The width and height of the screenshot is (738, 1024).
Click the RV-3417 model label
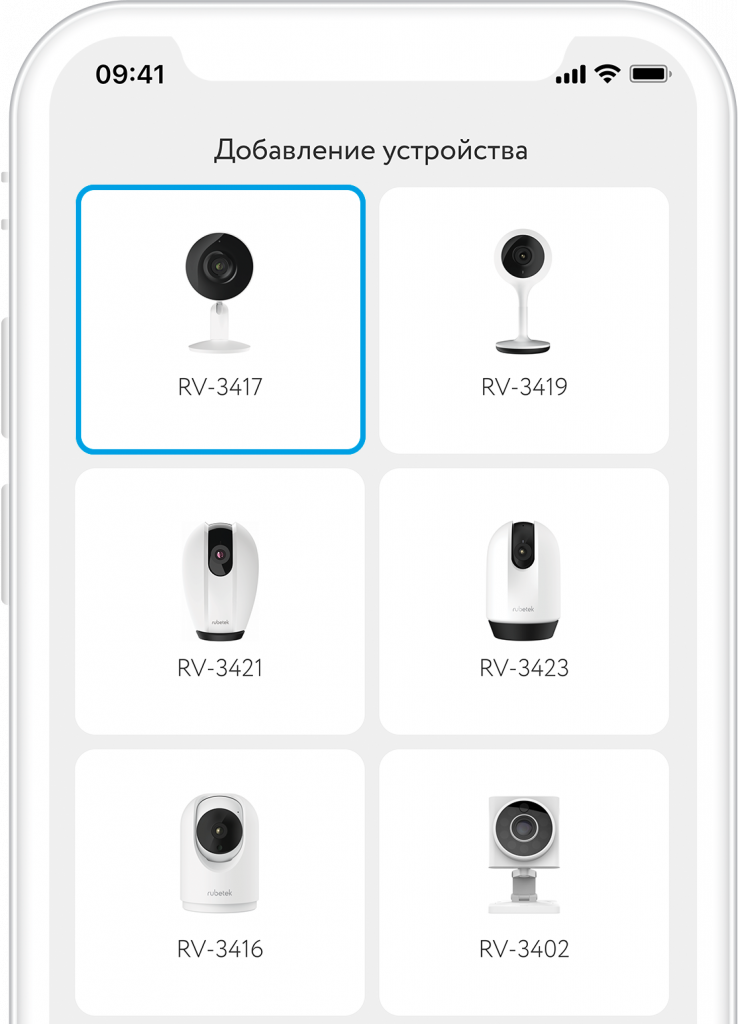(220, 387)
